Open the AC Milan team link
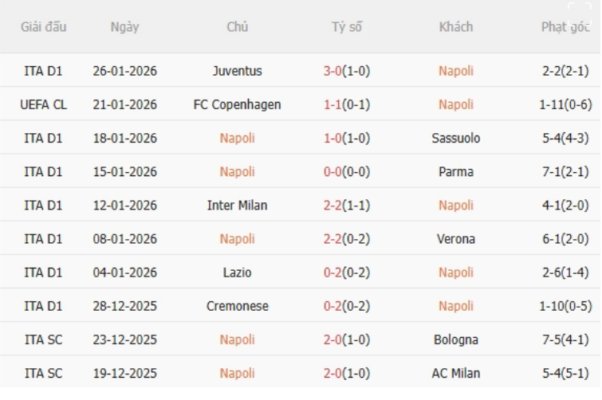 456,373
